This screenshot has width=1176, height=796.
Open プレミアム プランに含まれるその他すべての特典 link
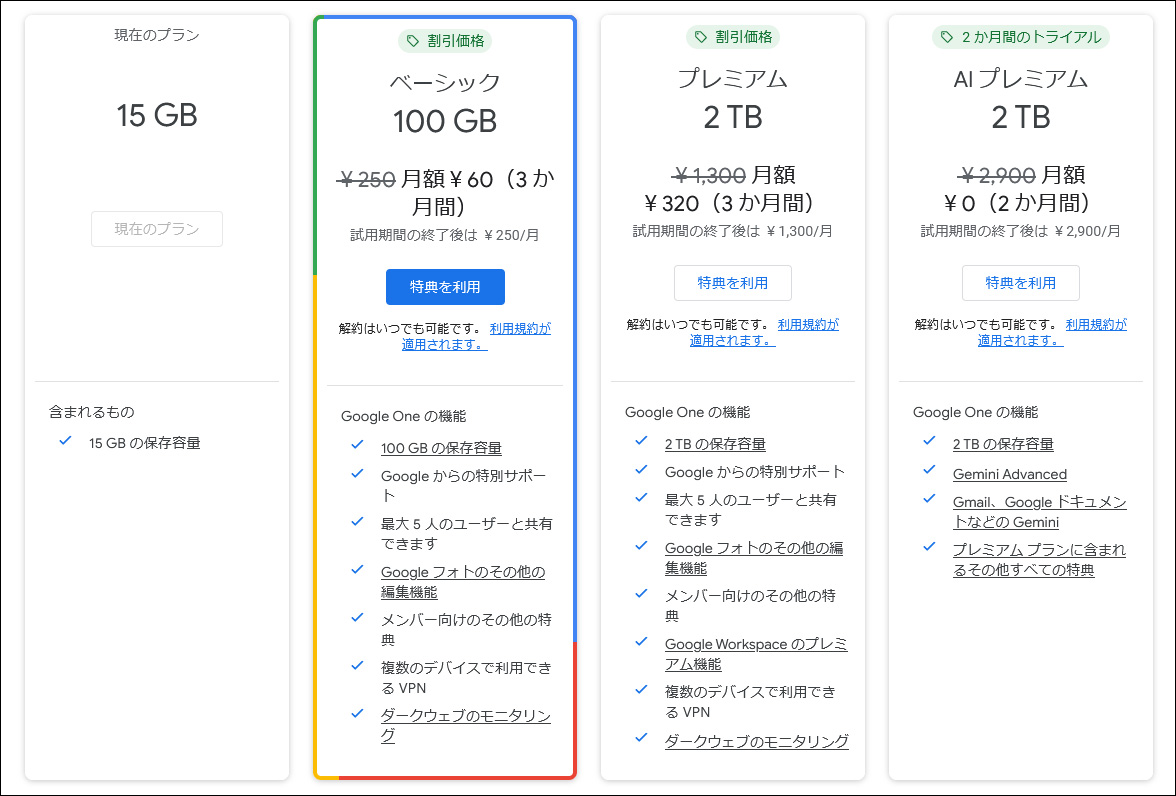[x=1039, y=560]
